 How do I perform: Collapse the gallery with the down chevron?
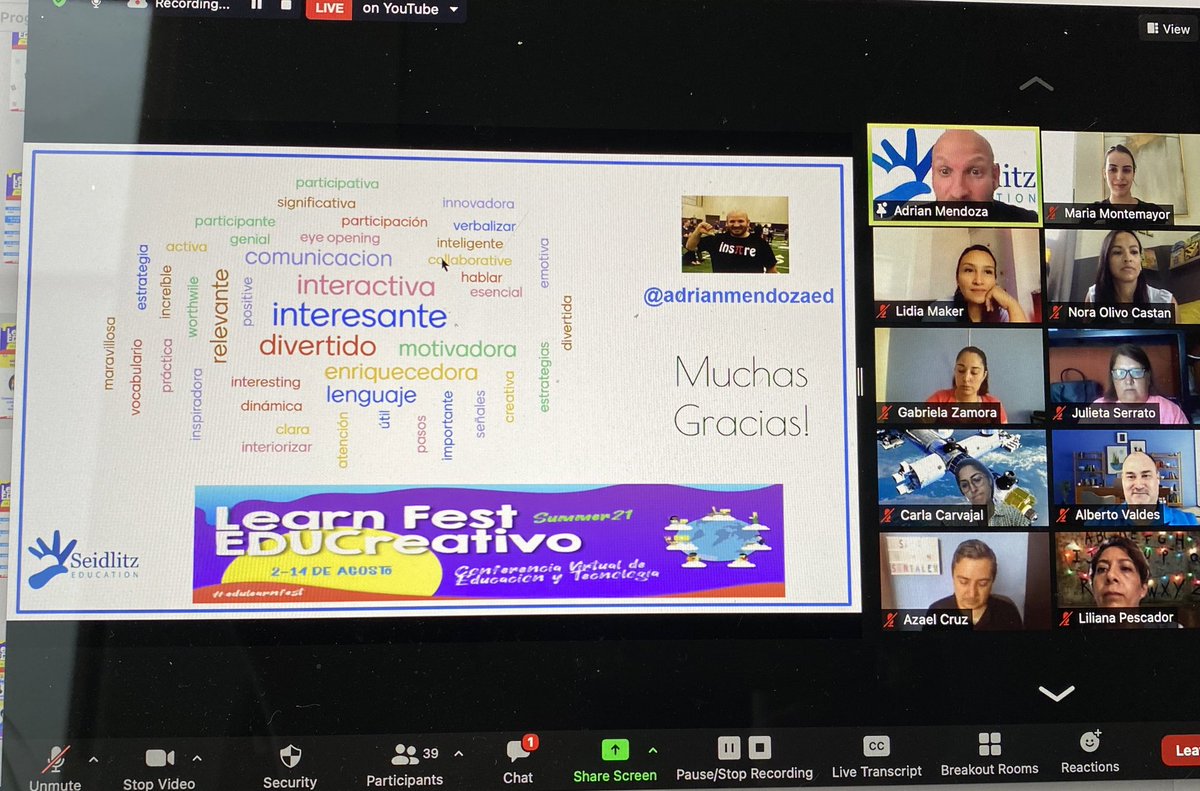1055,692
